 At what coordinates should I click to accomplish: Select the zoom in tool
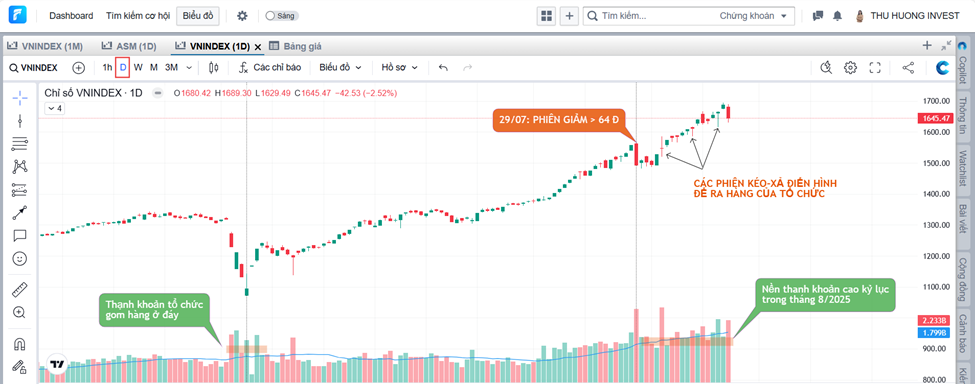pyautogui.click(x=20, y=312)
